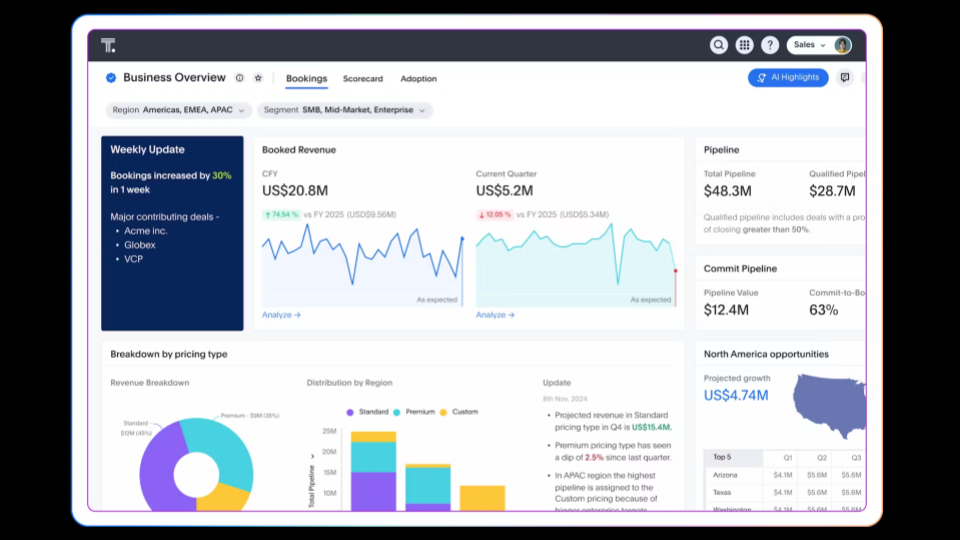Screen dimensions: 960x540
Task: Toggle Standard series in the chart legend
Action: [x=367, y=412]
